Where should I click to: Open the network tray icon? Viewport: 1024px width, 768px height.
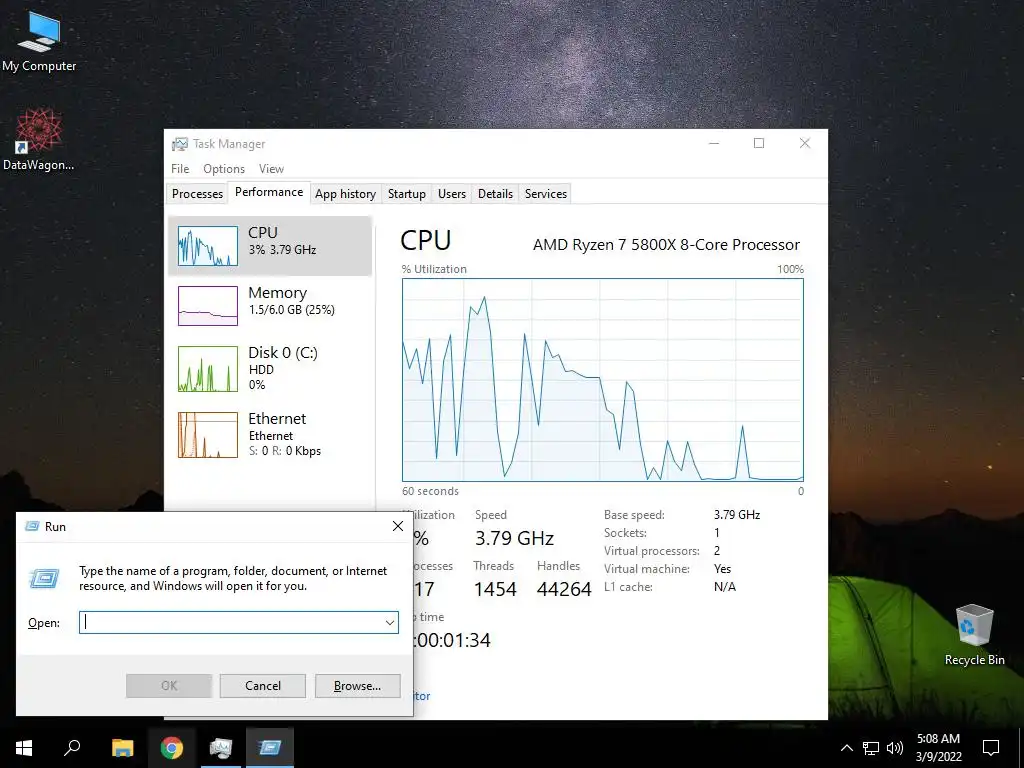[x=871, y=748]
